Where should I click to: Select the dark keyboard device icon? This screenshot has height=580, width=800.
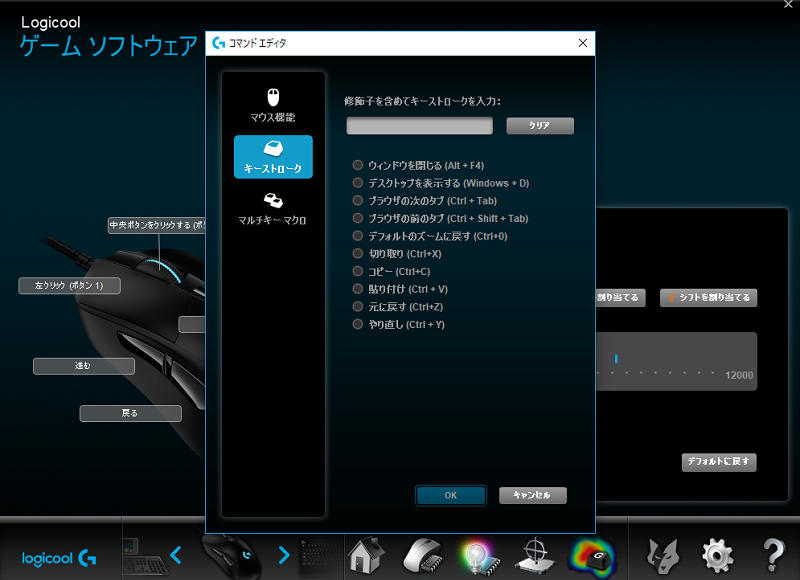321,556
